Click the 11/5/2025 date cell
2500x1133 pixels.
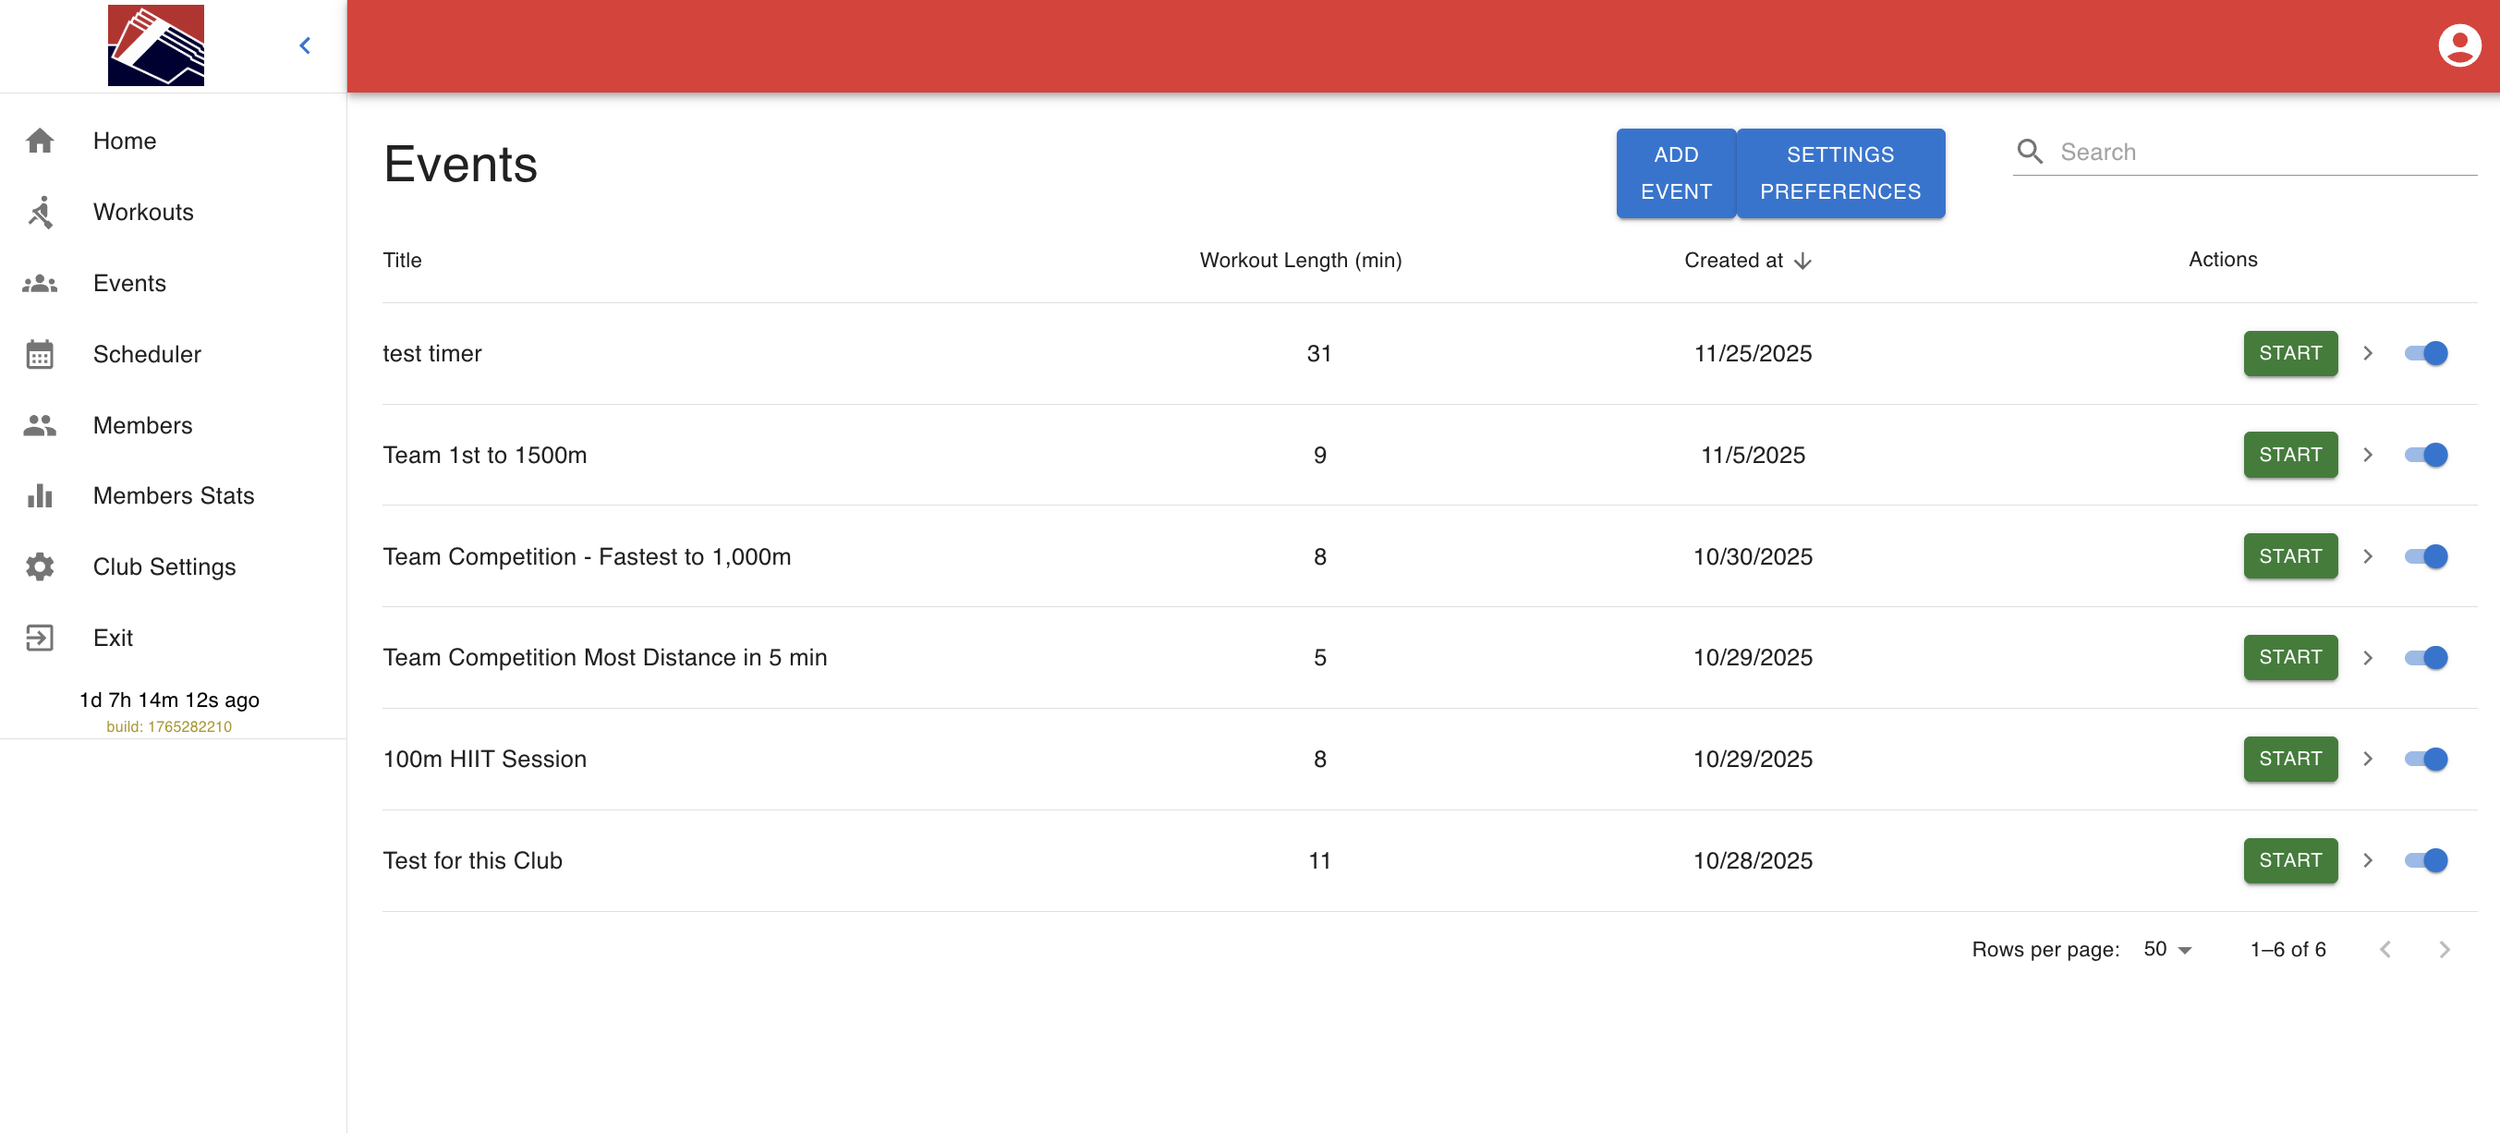(x=1752, y=455)
